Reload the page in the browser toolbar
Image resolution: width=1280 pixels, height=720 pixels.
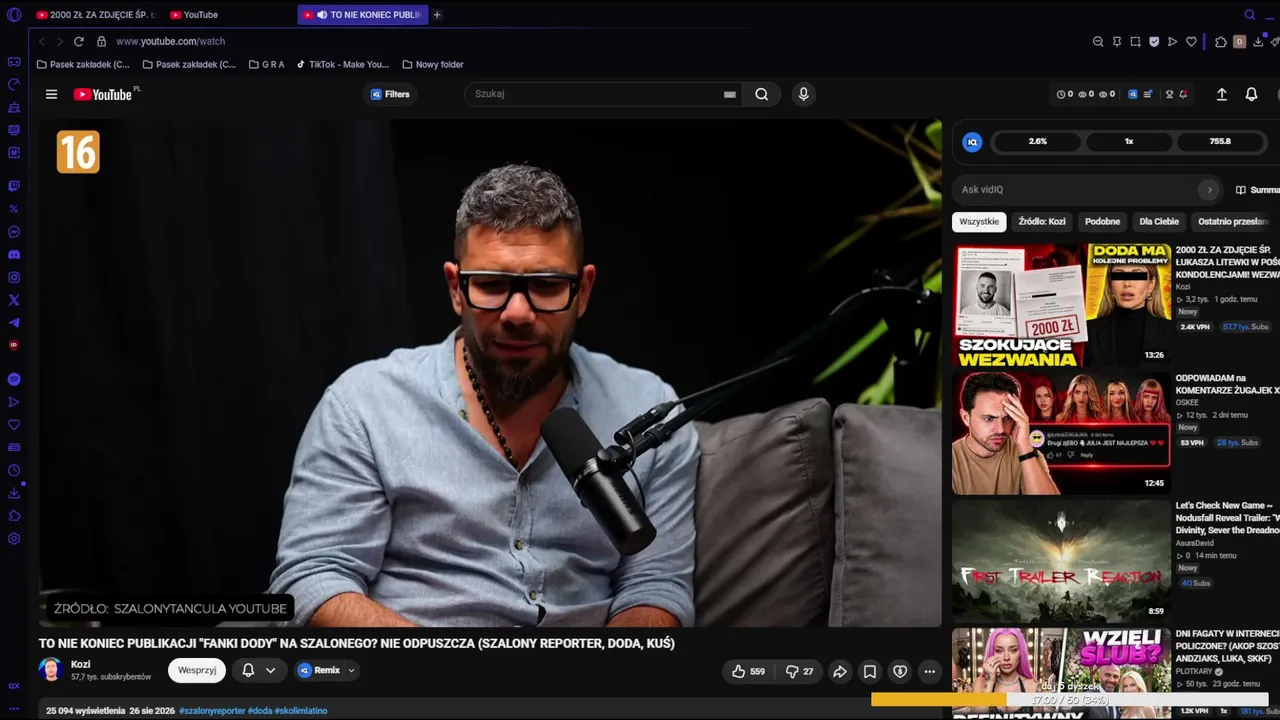tap(79, 41)
